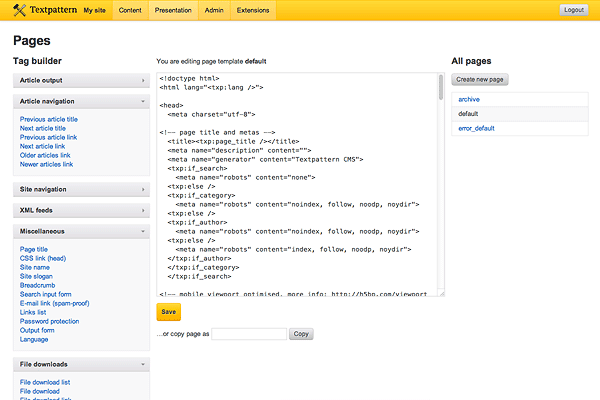
Task: Collapse the Miscellaneous section
Action: (x=80, y=231)
